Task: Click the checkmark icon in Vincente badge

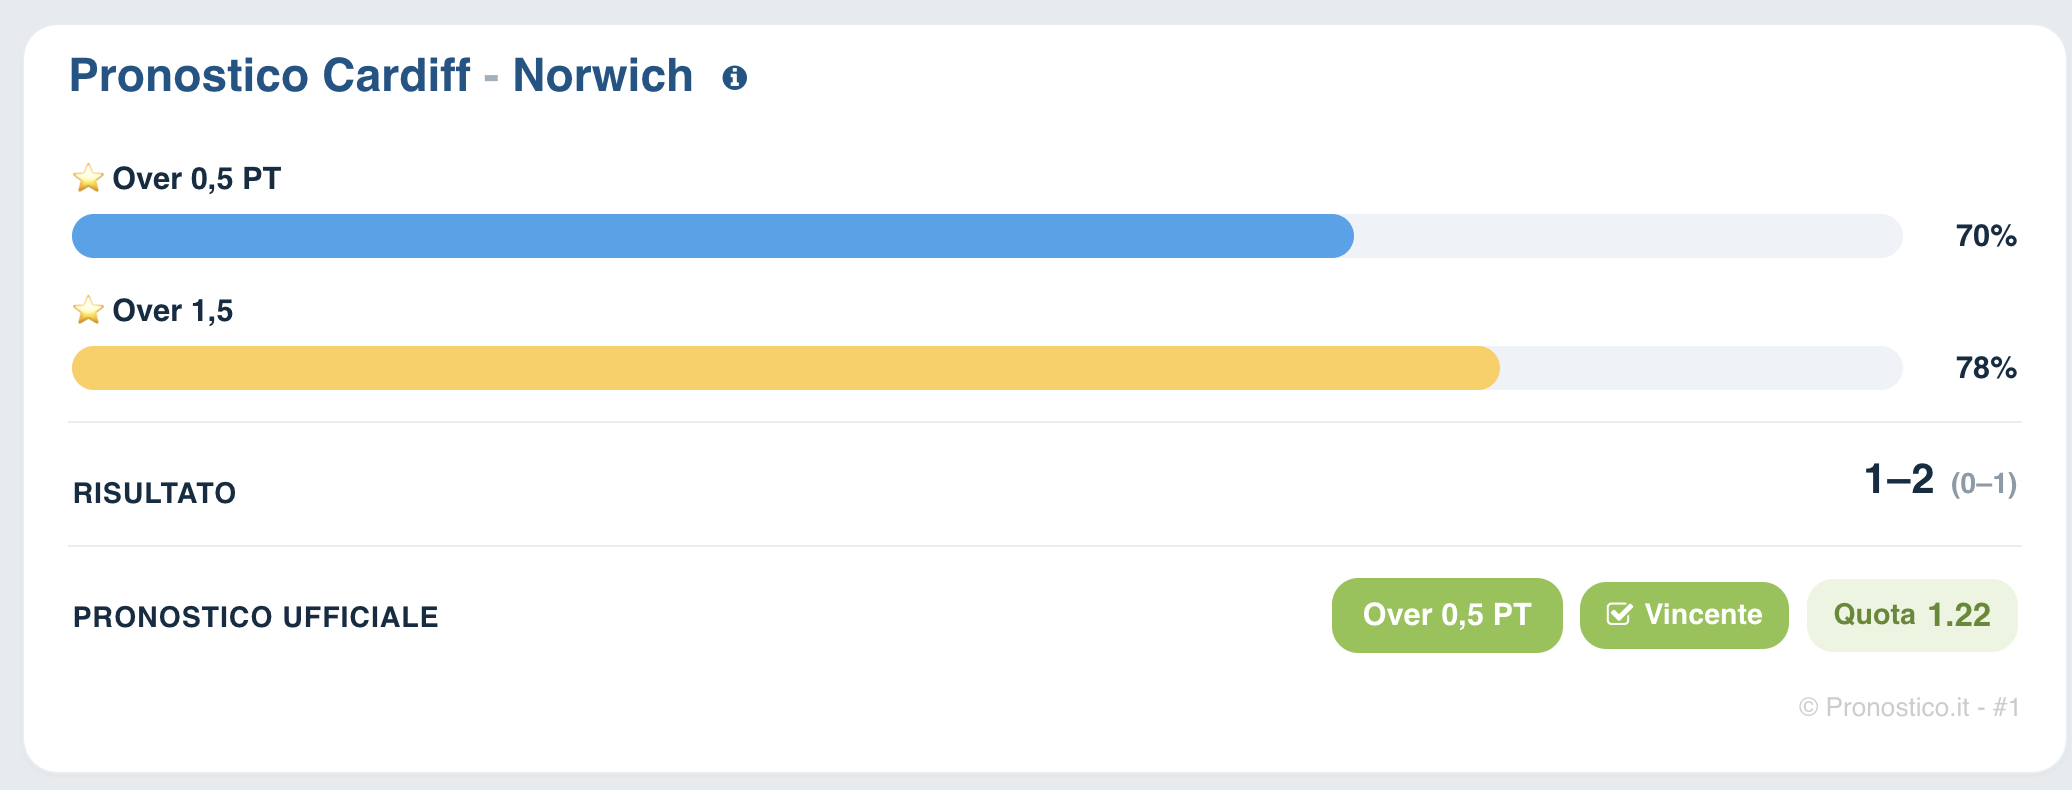Action: pos(1619,614)
